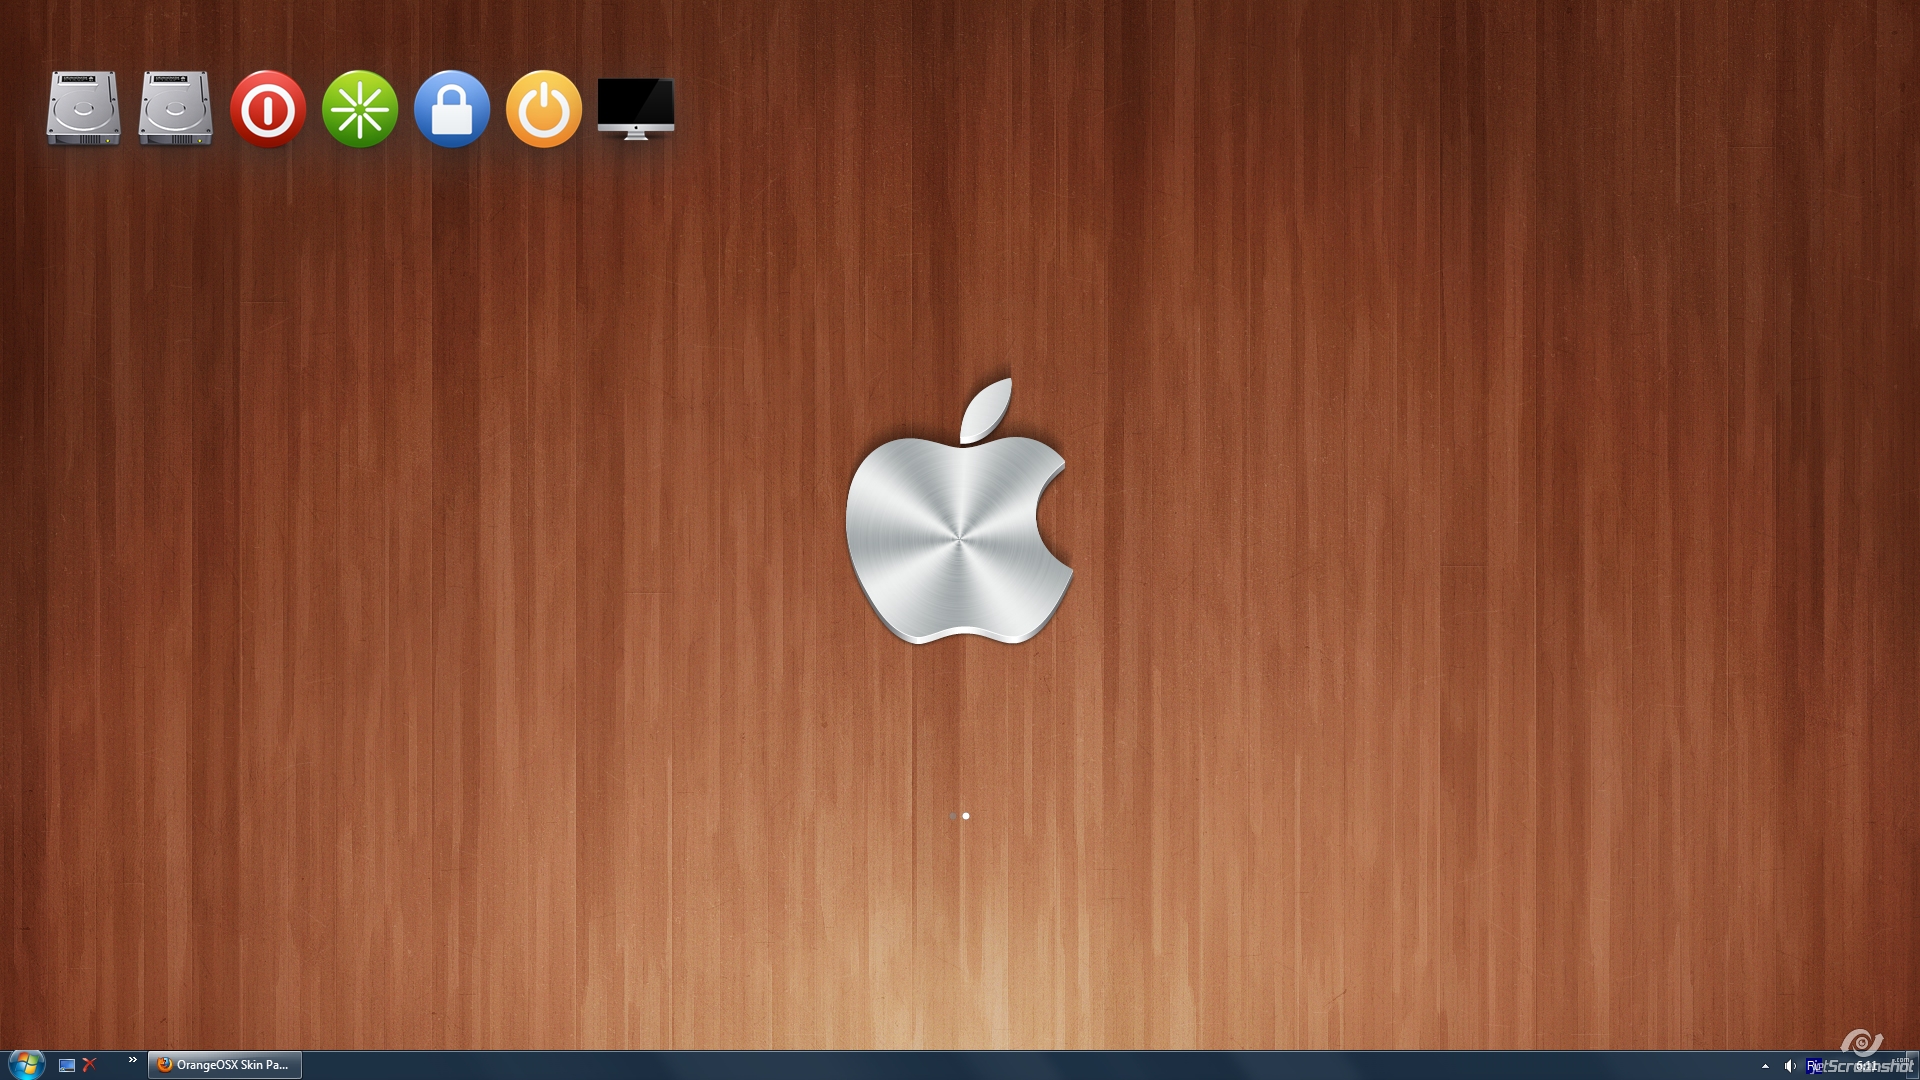Open the taskbar clock
1920x1080 pixels.
point(1865,1066)
